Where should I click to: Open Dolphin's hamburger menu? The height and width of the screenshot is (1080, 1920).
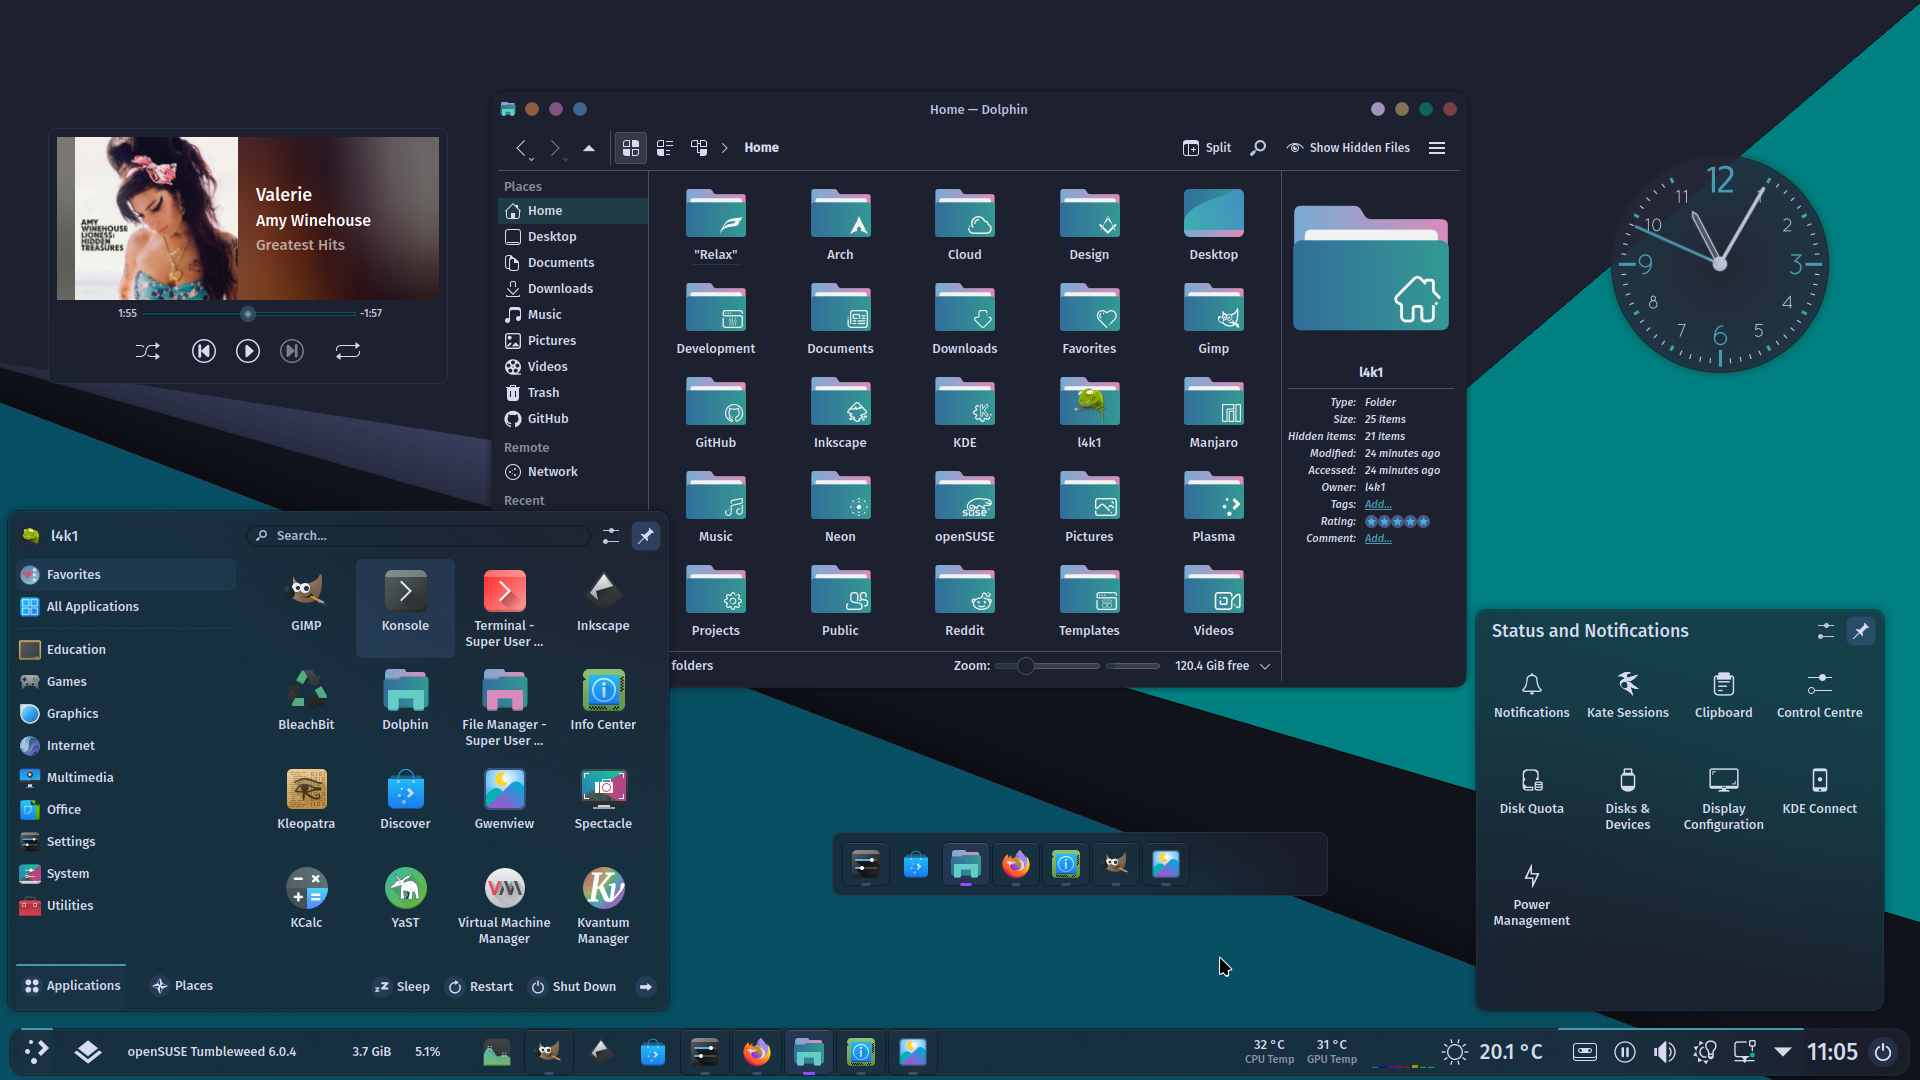pyautogui.click(x=1437, y=148)
